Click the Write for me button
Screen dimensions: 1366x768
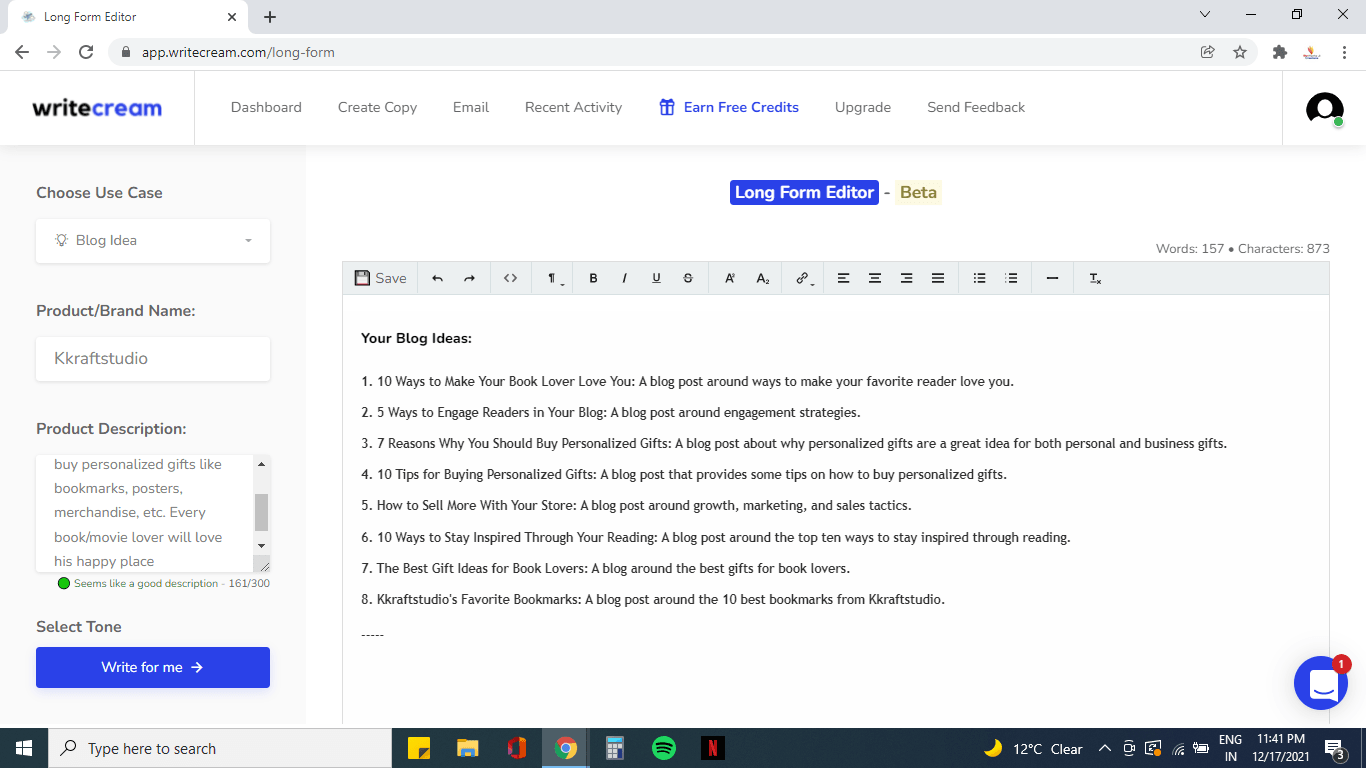[x=153, y=667]
